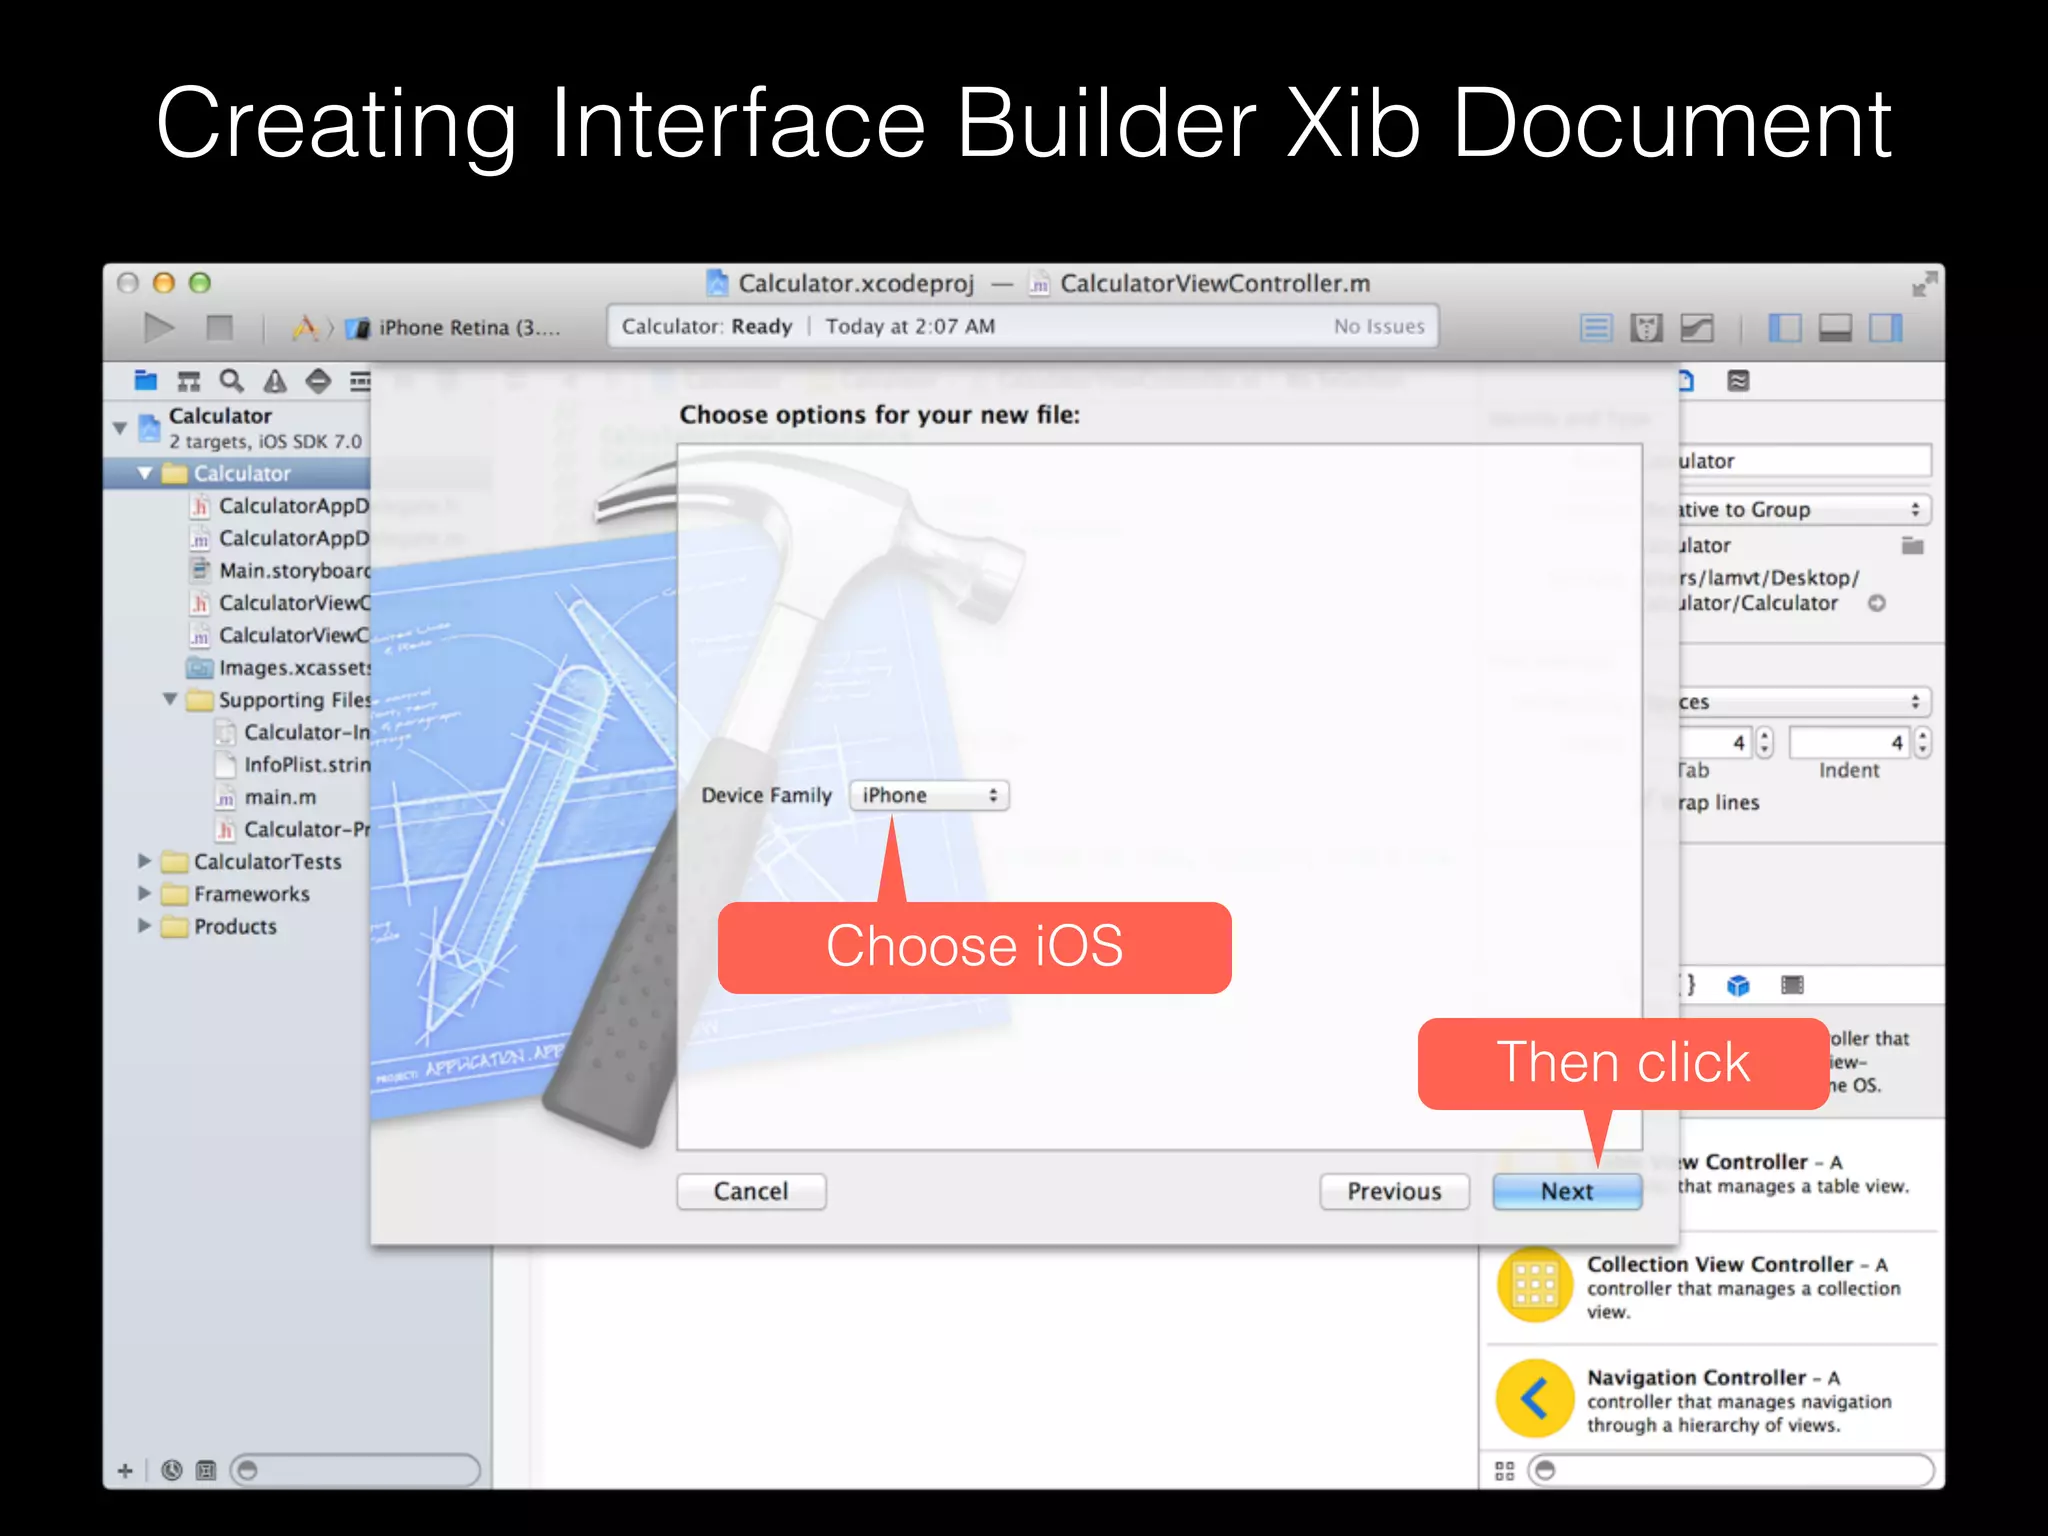Select Main.storyboard in navigator
This screenshot has height=1536, width=2048.
280,570
